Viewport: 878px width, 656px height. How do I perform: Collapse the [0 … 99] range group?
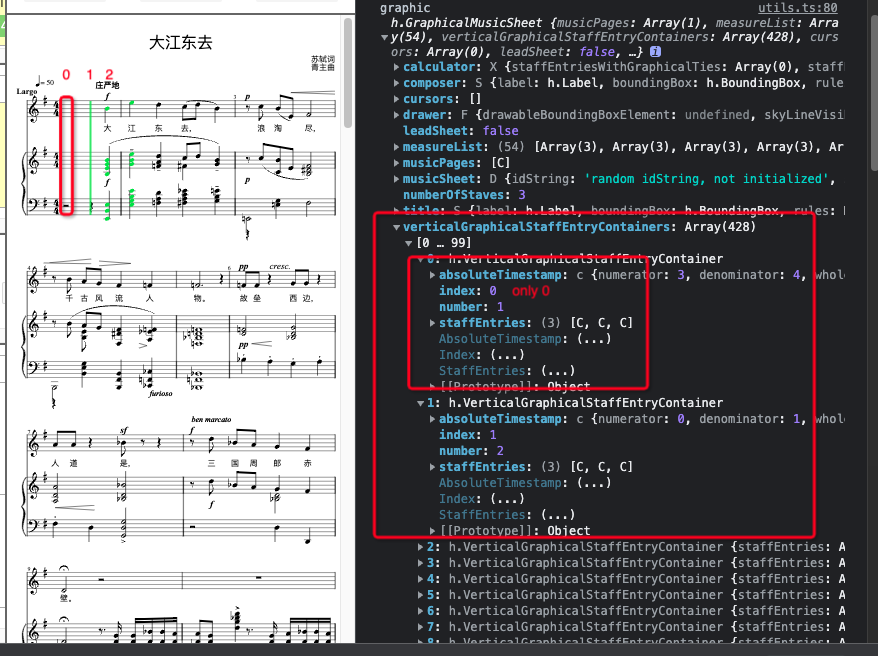point(409,243)
